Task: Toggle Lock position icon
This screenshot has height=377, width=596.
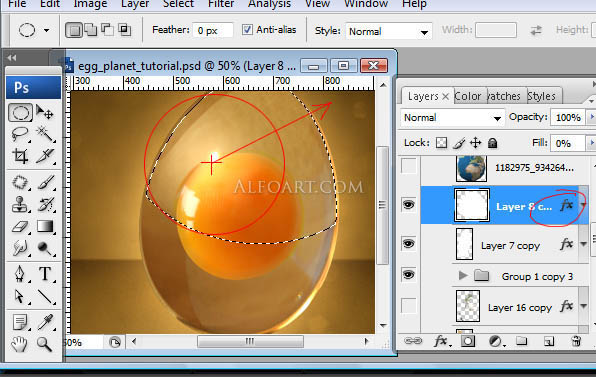Action: pos(476,143)
